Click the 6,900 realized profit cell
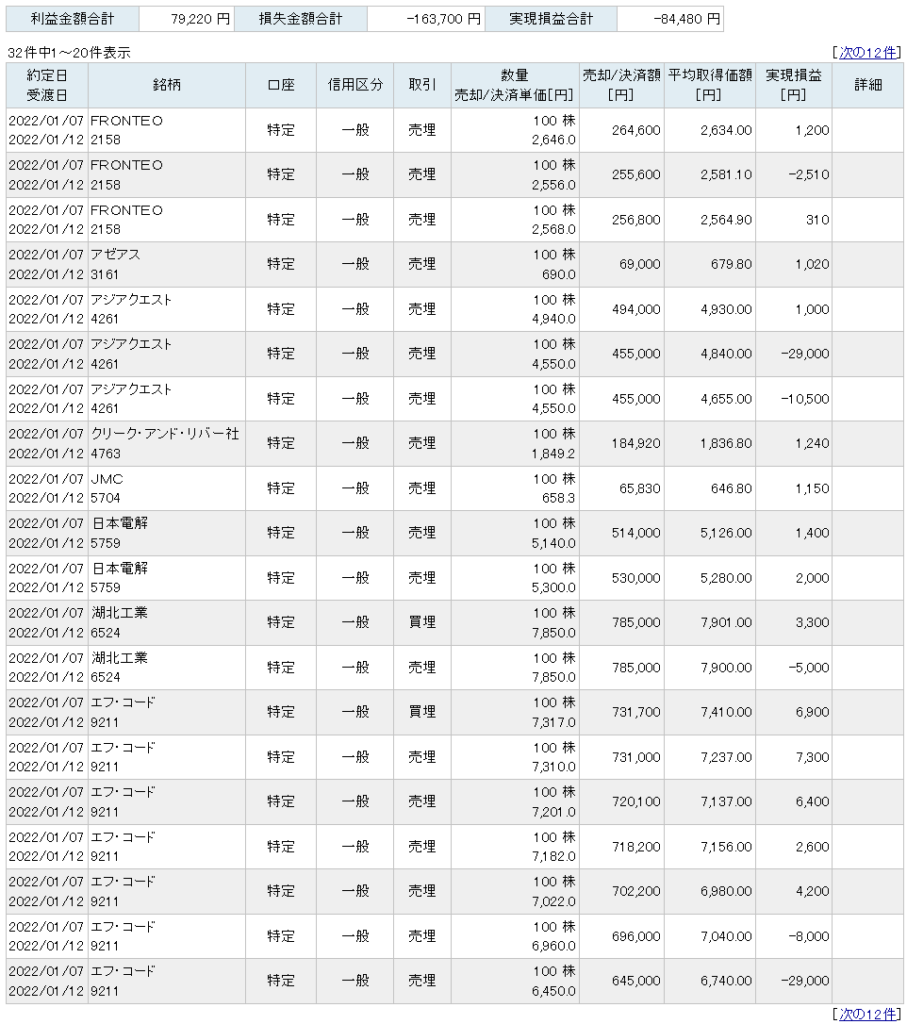Viewport: 907px width, 1024px height. pos(812,712)
